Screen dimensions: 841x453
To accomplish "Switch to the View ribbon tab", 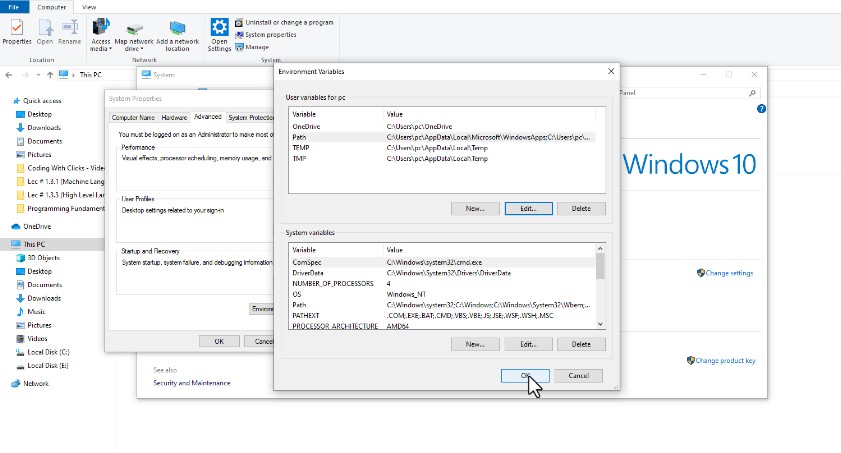I will pyautogui.click(x=89, y=7).
